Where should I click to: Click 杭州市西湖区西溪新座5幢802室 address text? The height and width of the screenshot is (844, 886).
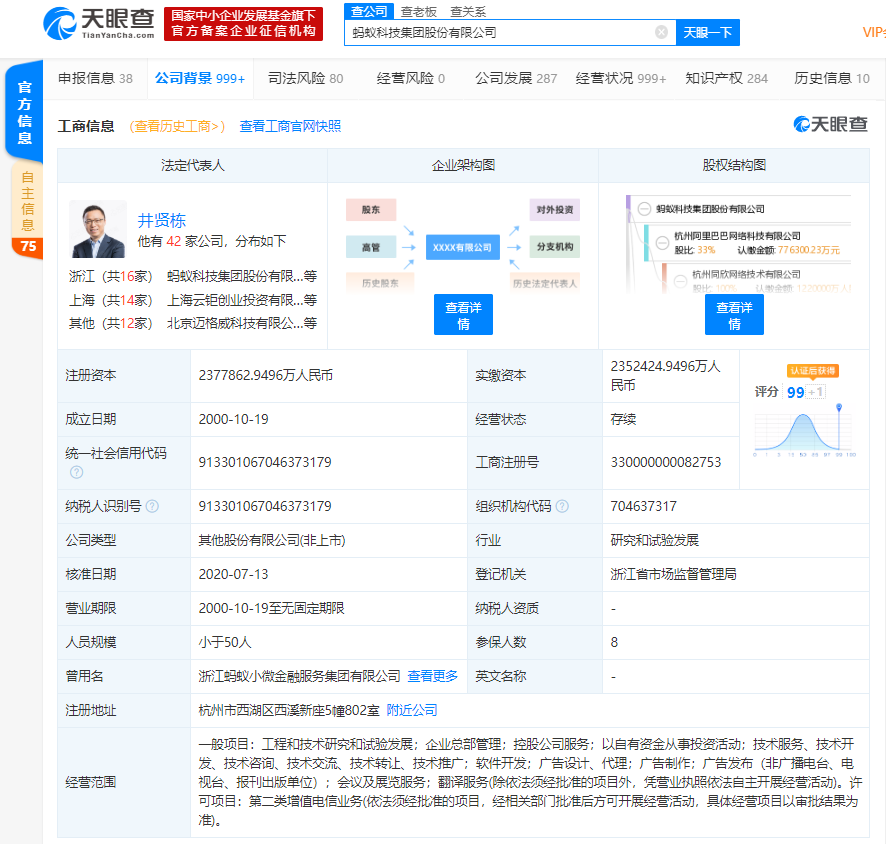point(289,710)
